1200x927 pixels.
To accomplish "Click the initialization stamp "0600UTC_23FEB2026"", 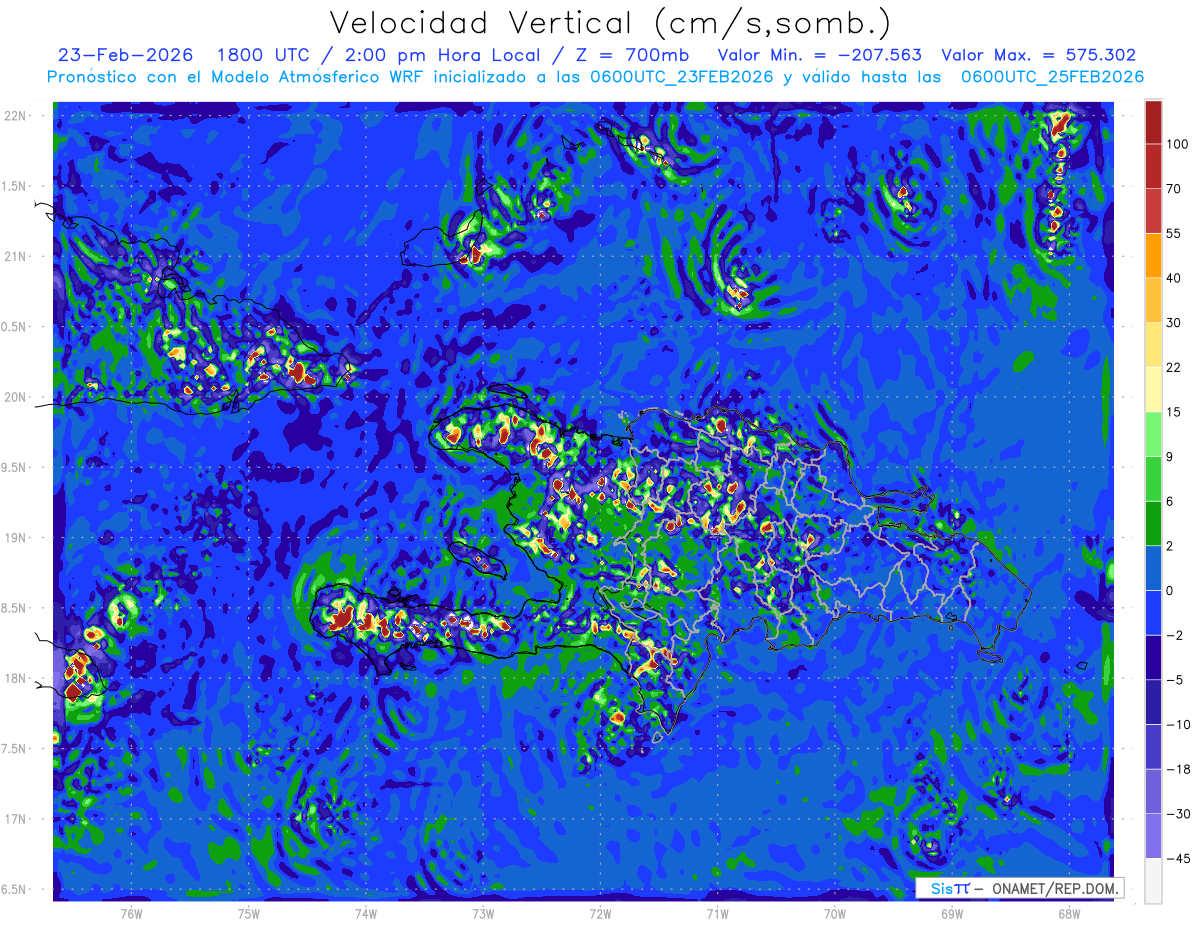I will (x=682, y=77).
